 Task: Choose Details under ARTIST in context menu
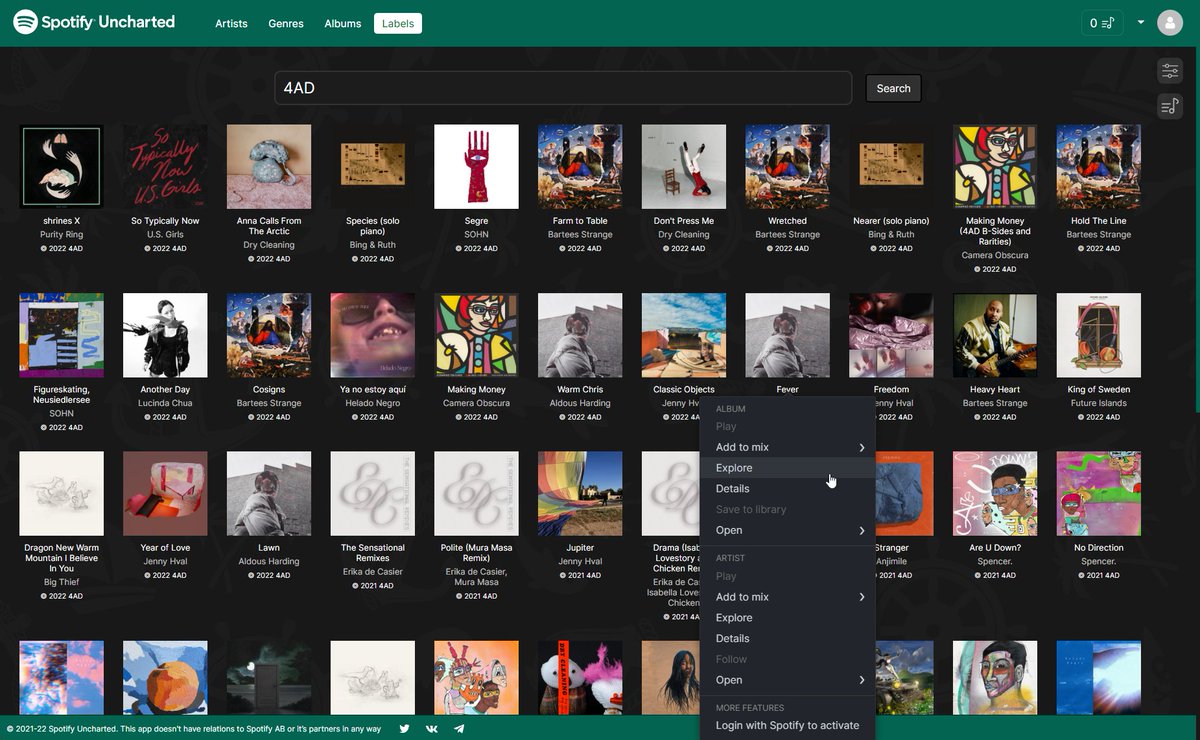click(788, 638)
